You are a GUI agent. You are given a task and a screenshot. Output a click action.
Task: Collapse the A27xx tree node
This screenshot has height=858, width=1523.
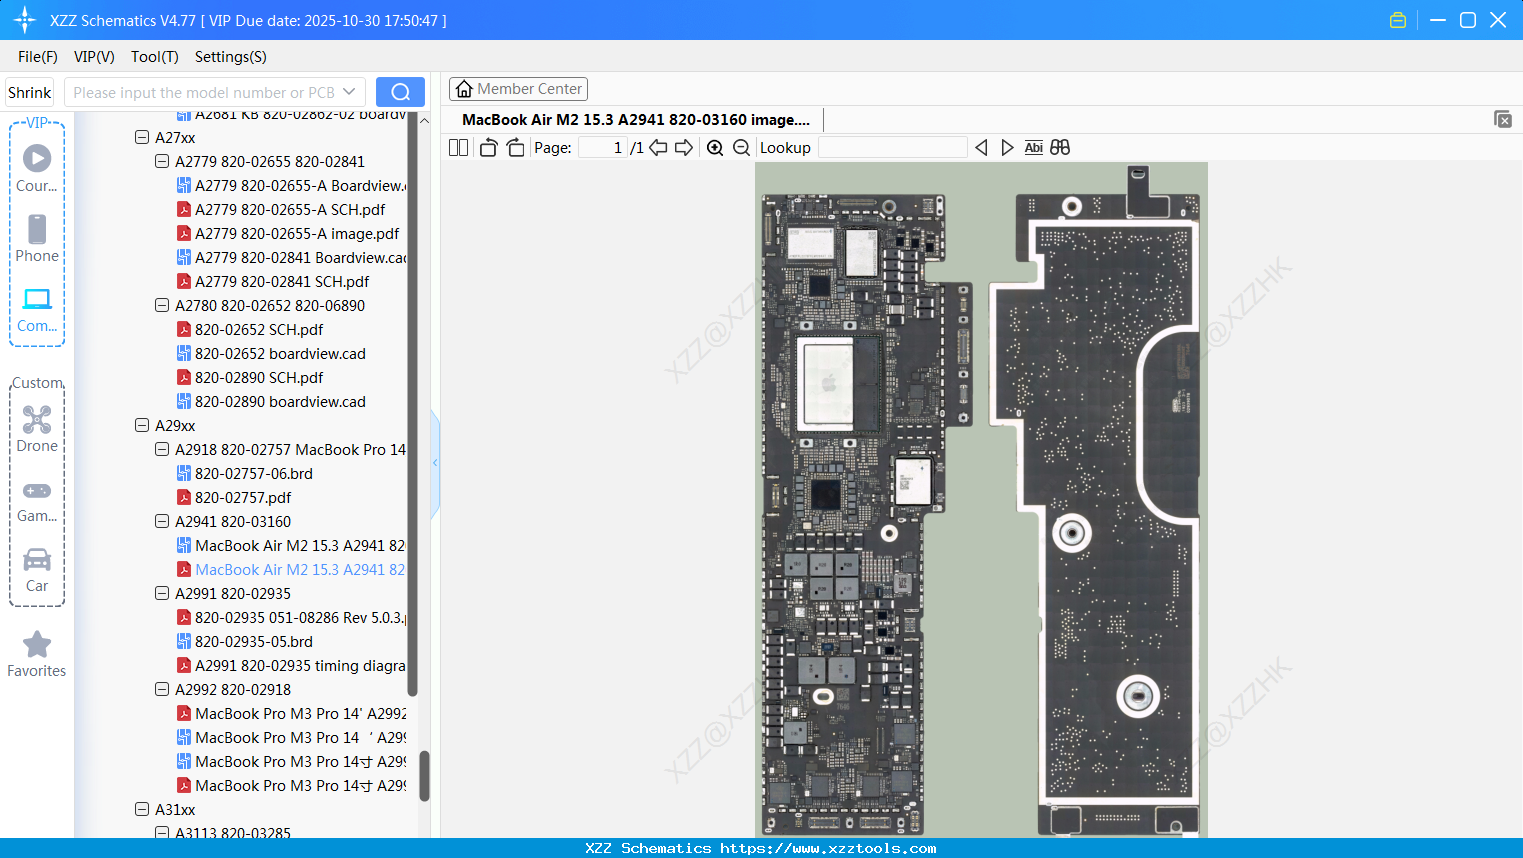pyautogui.click(x=142, y=138)
